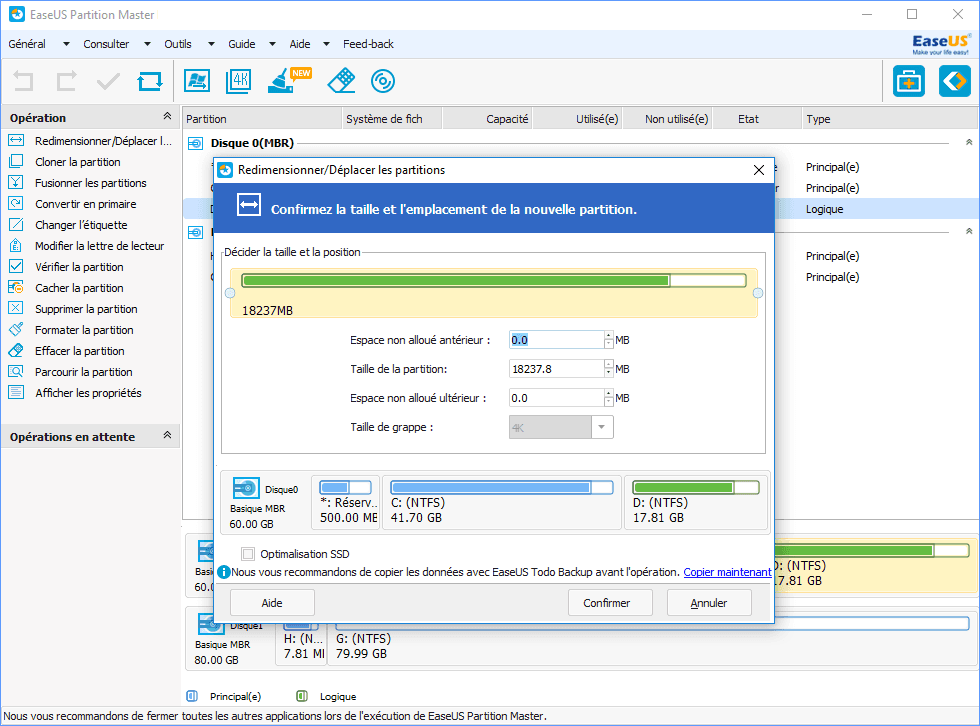Open the 4K alignment tool icon
This screenshot has width=980, height=726.
tap(239, 81)
